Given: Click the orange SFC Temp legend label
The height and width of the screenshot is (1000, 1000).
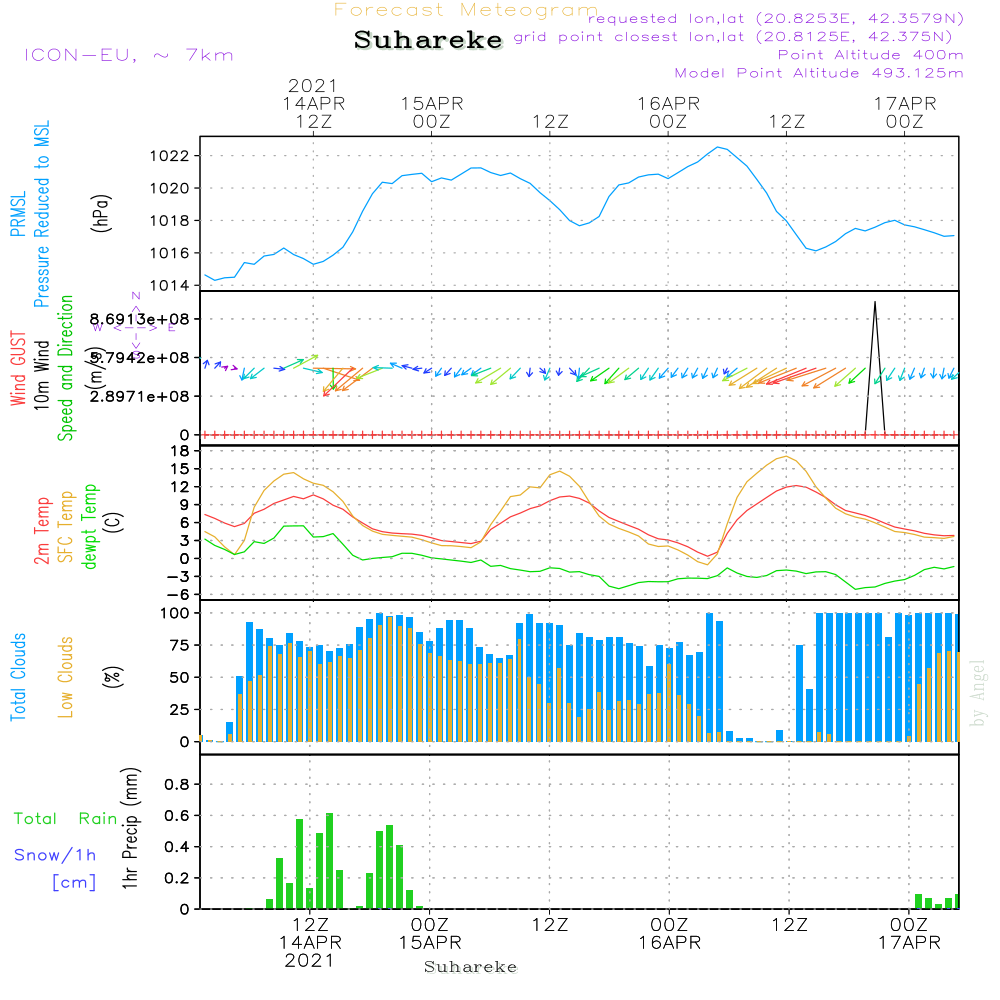Looking at the screenshot, I should (66, 527).
